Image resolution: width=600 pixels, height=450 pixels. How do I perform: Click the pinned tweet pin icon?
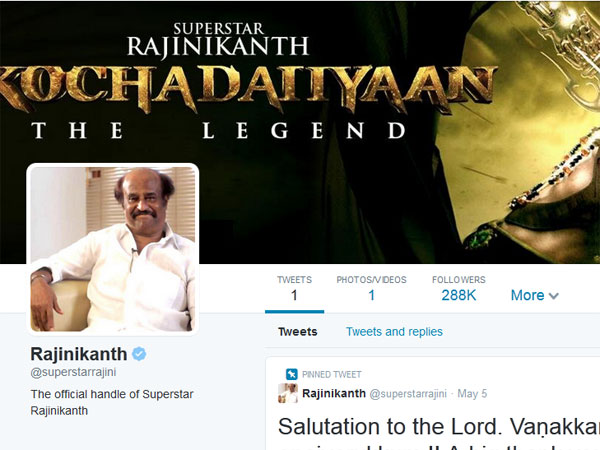[292, 374]
